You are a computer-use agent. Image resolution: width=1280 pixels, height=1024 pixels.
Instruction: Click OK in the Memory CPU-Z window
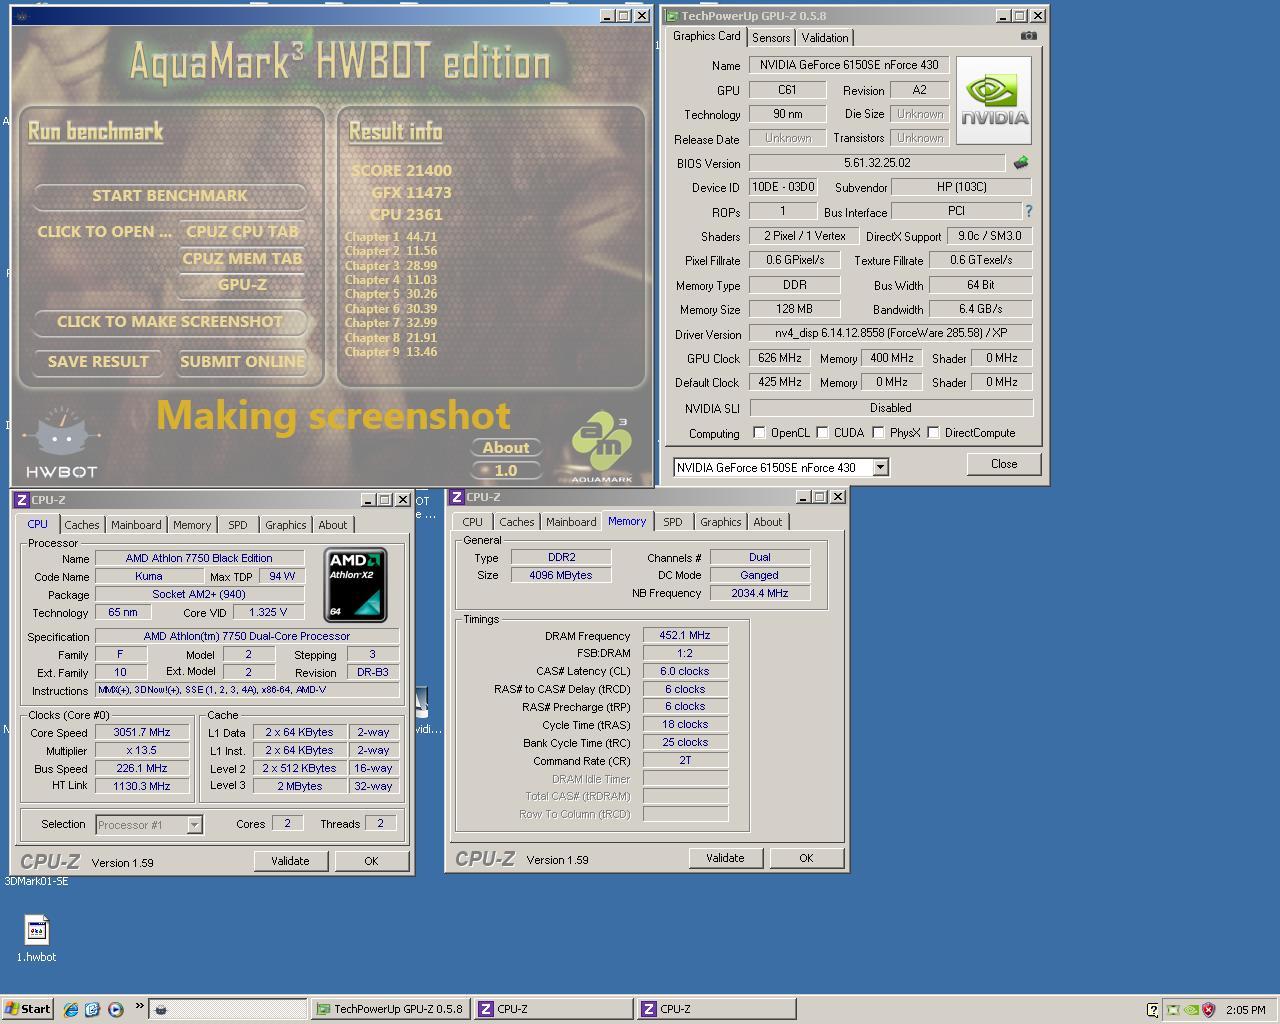806,858
